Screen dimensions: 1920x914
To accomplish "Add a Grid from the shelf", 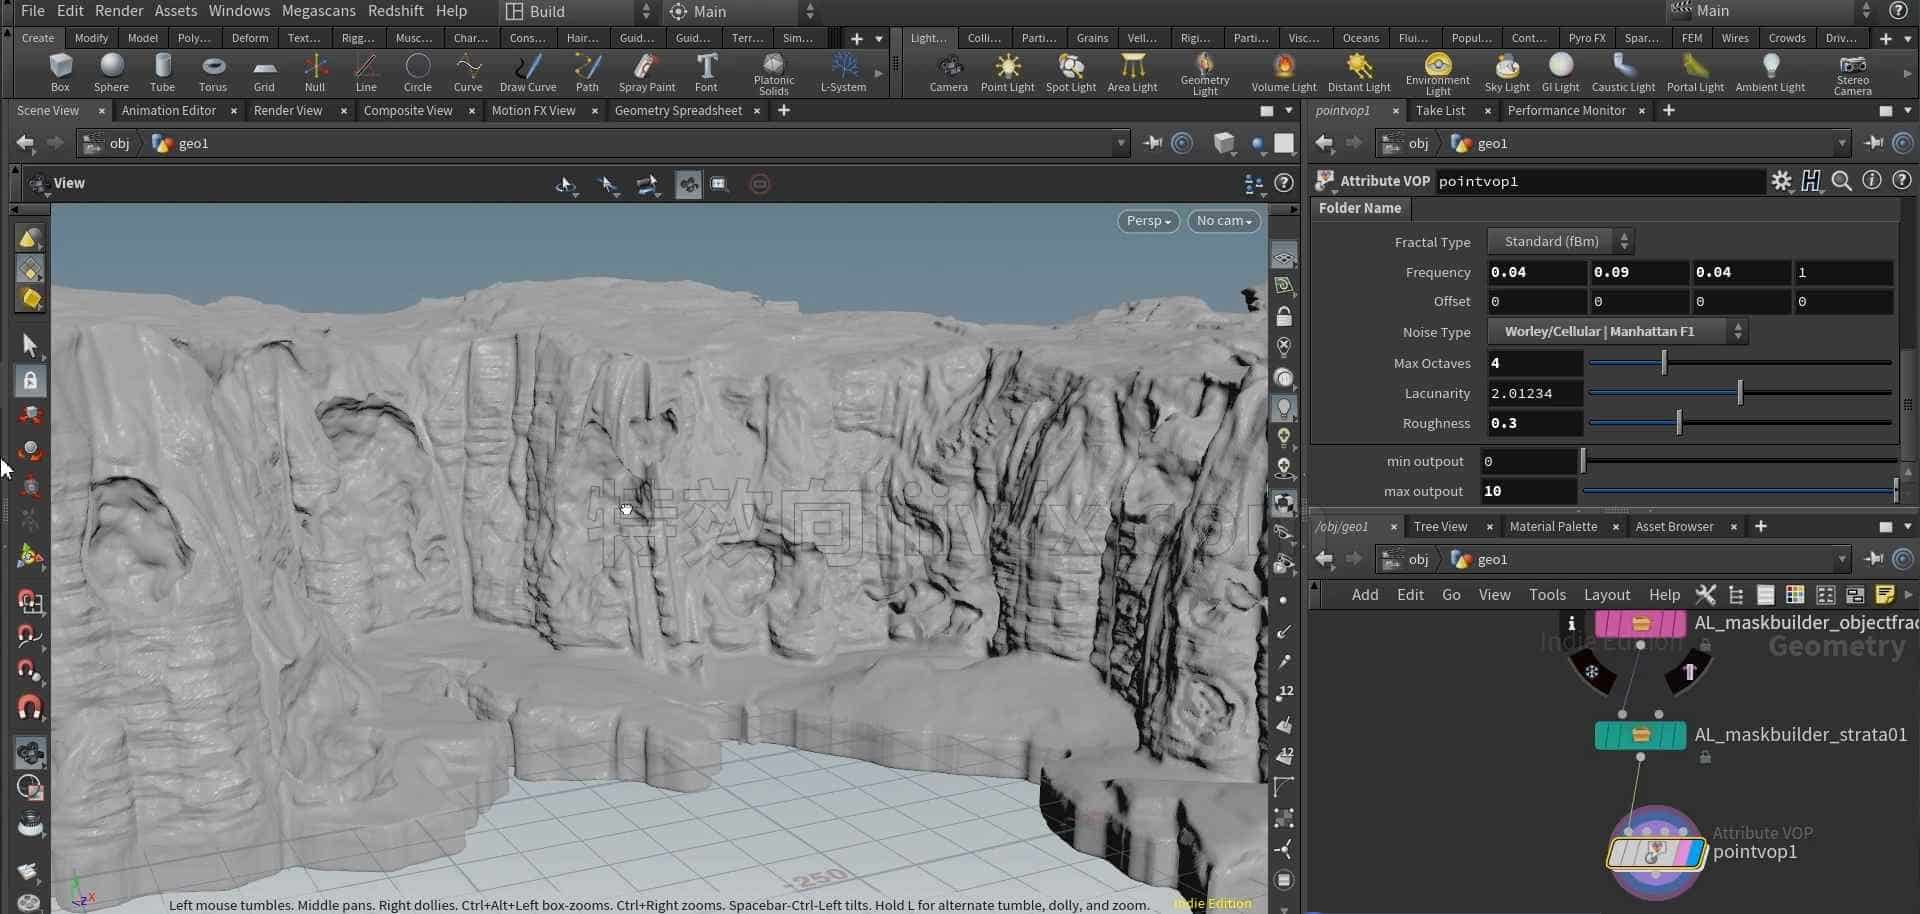I will click(x=264, y=73).
